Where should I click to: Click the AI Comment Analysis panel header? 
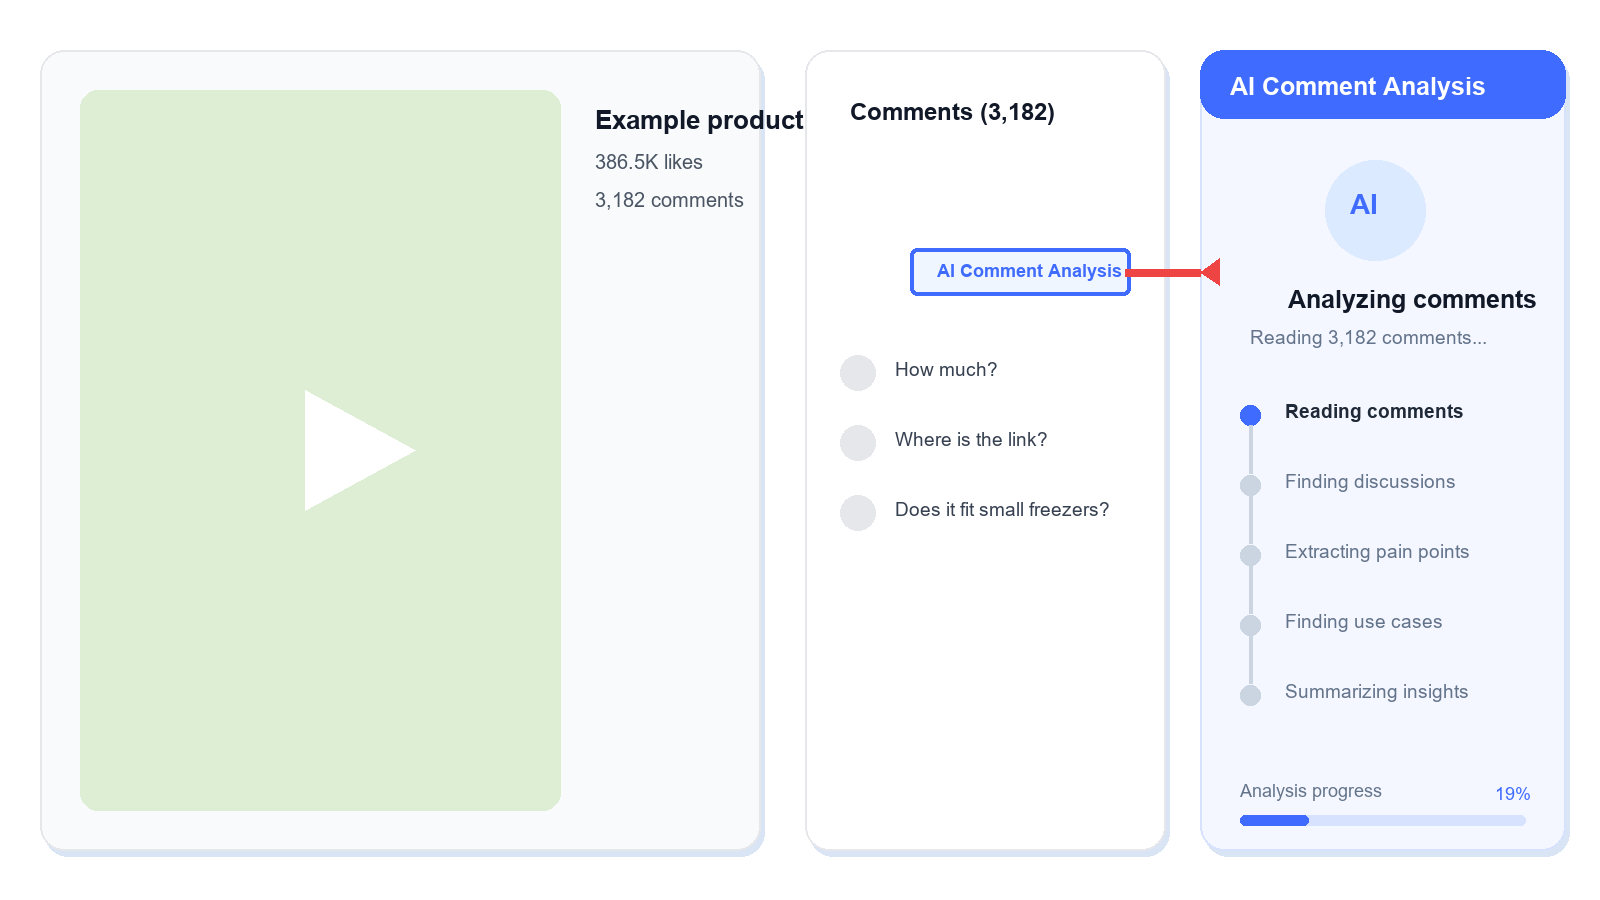1383,85
